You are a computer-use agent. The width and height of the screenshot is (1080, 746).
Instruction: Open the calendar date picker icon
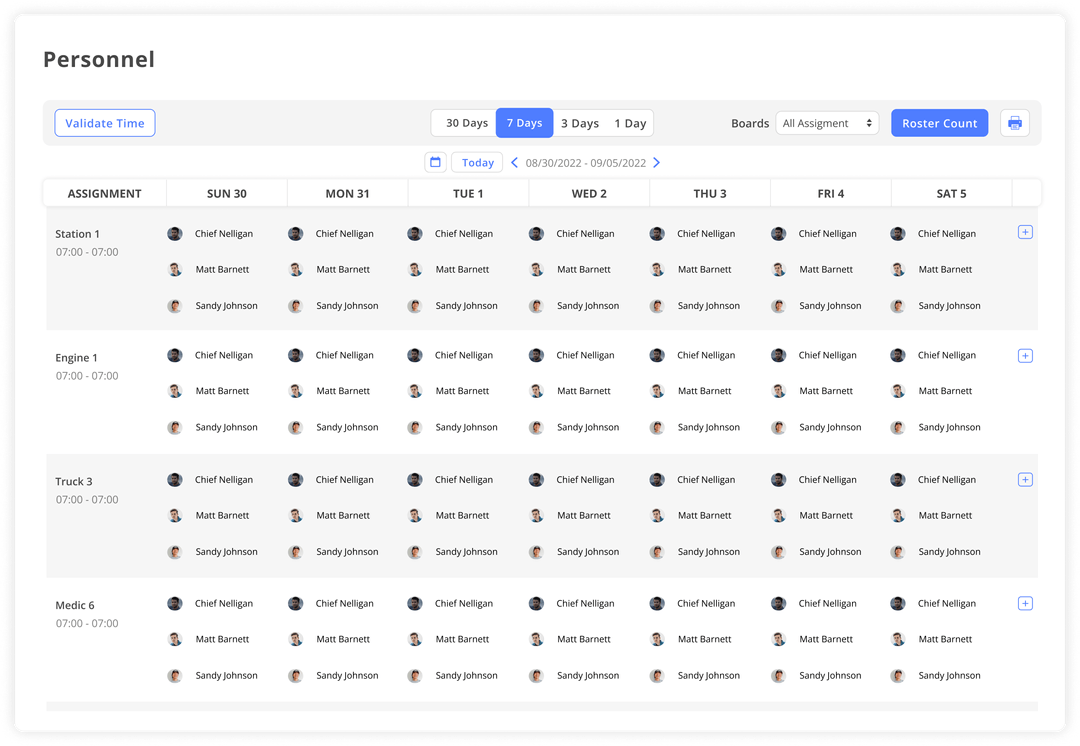click(435, 162)
